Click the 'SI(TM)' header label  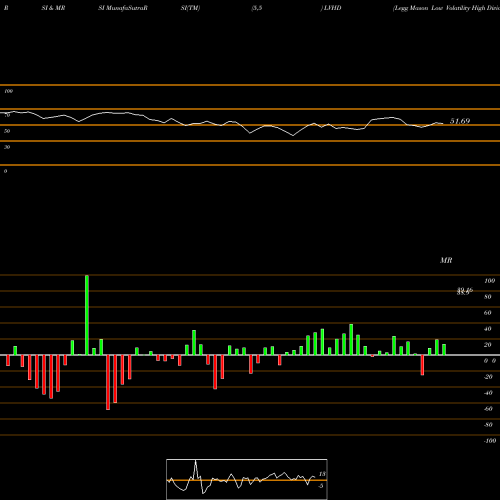pos(190,8)
